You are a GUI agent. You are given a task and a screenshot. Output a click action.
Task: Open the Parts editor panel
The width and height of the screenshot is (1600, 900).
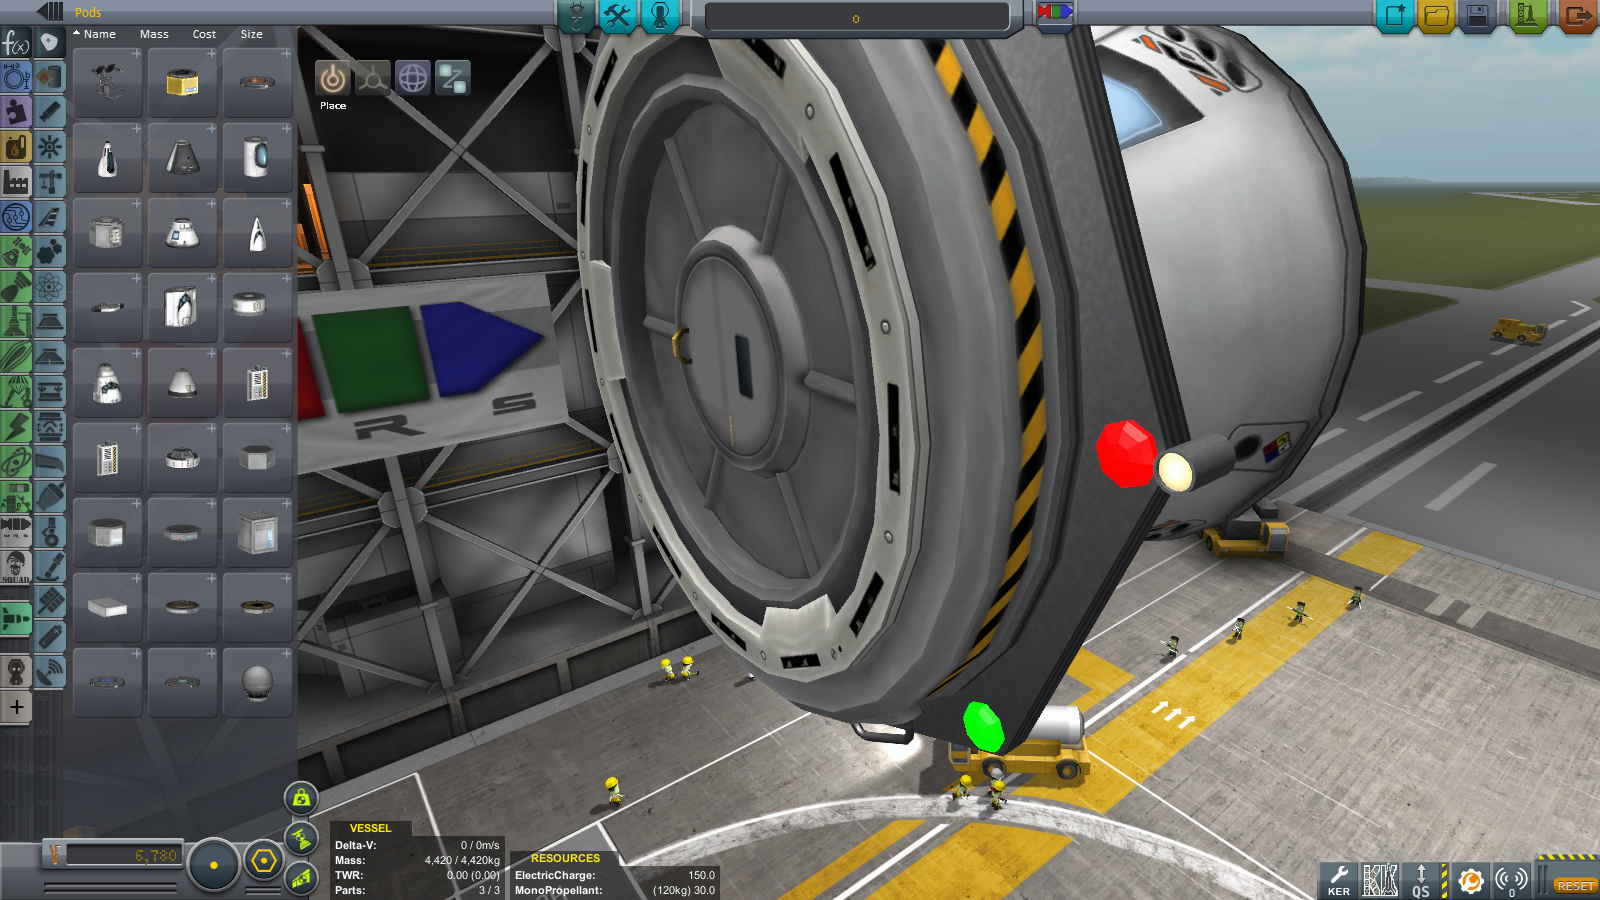(576, 15)
